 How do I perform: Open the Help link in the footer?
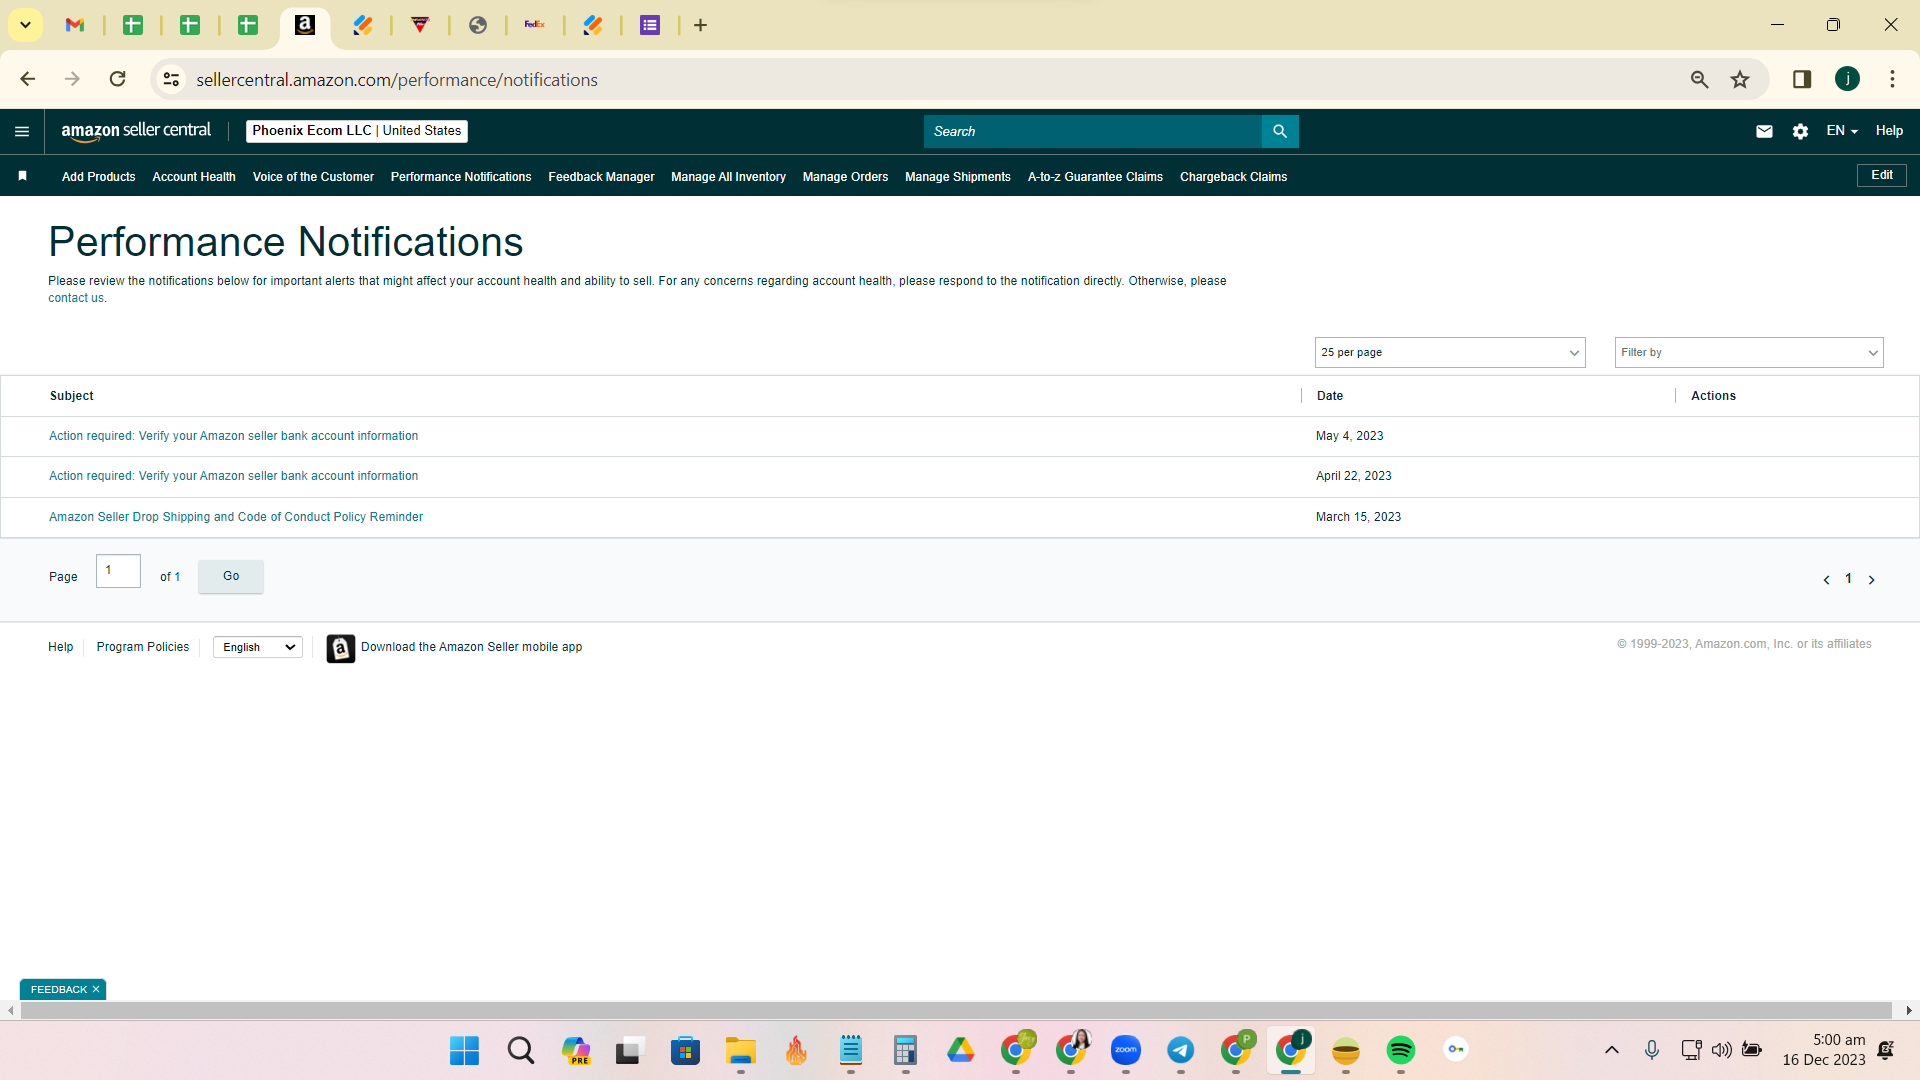60,647
